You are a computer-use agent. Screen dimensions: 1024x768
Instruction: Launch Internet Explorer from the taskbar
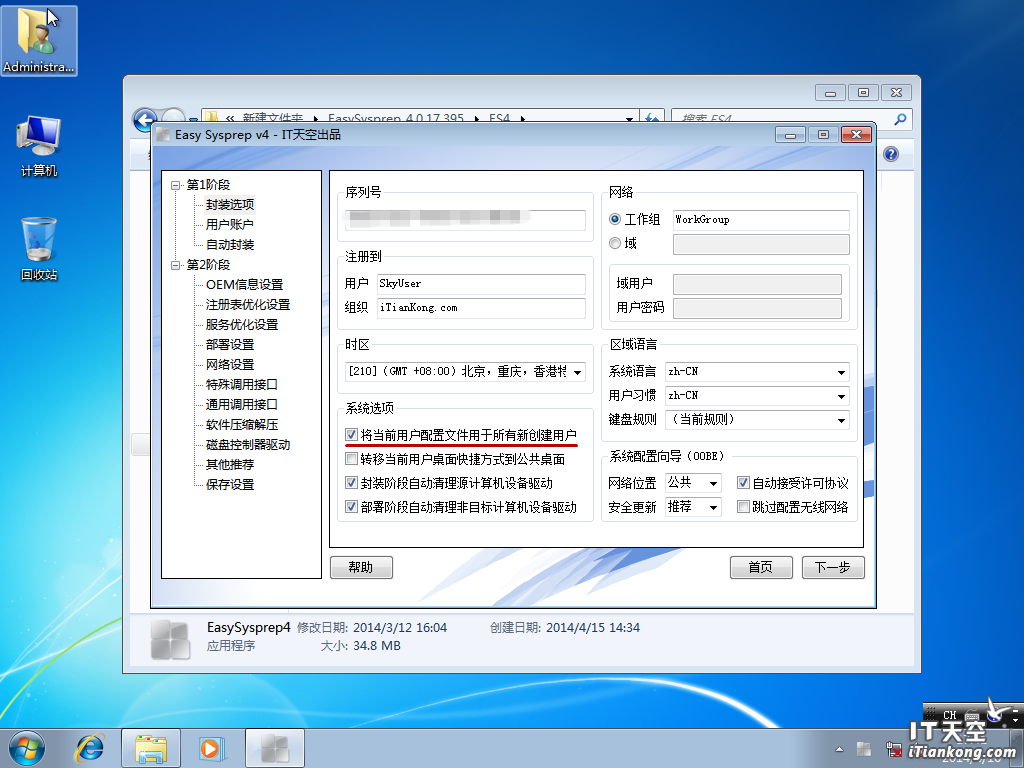point(90,748)
